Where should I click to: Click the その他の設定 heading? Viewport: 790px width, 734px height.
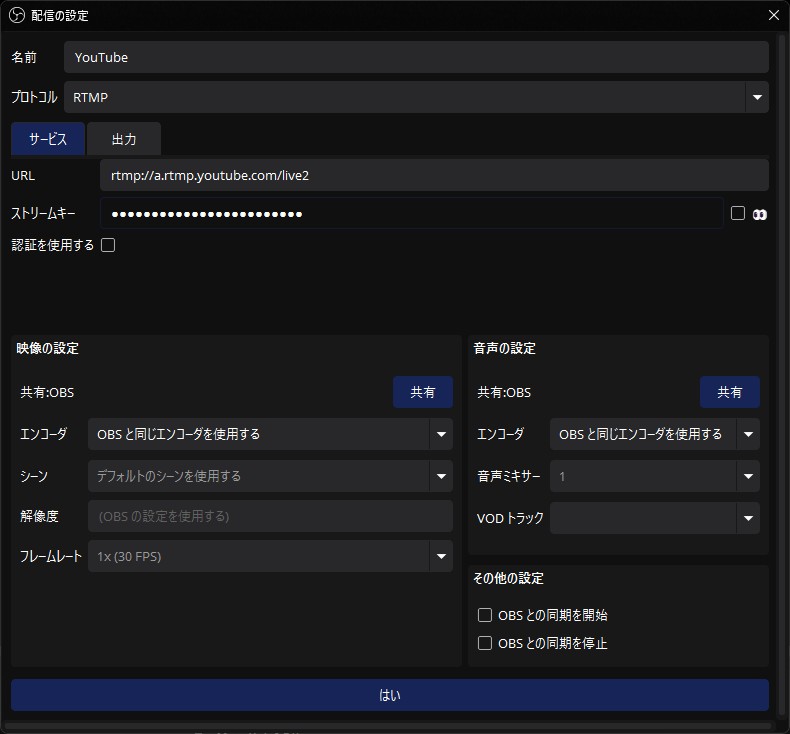pyautogui.click(x=508, y=578)
